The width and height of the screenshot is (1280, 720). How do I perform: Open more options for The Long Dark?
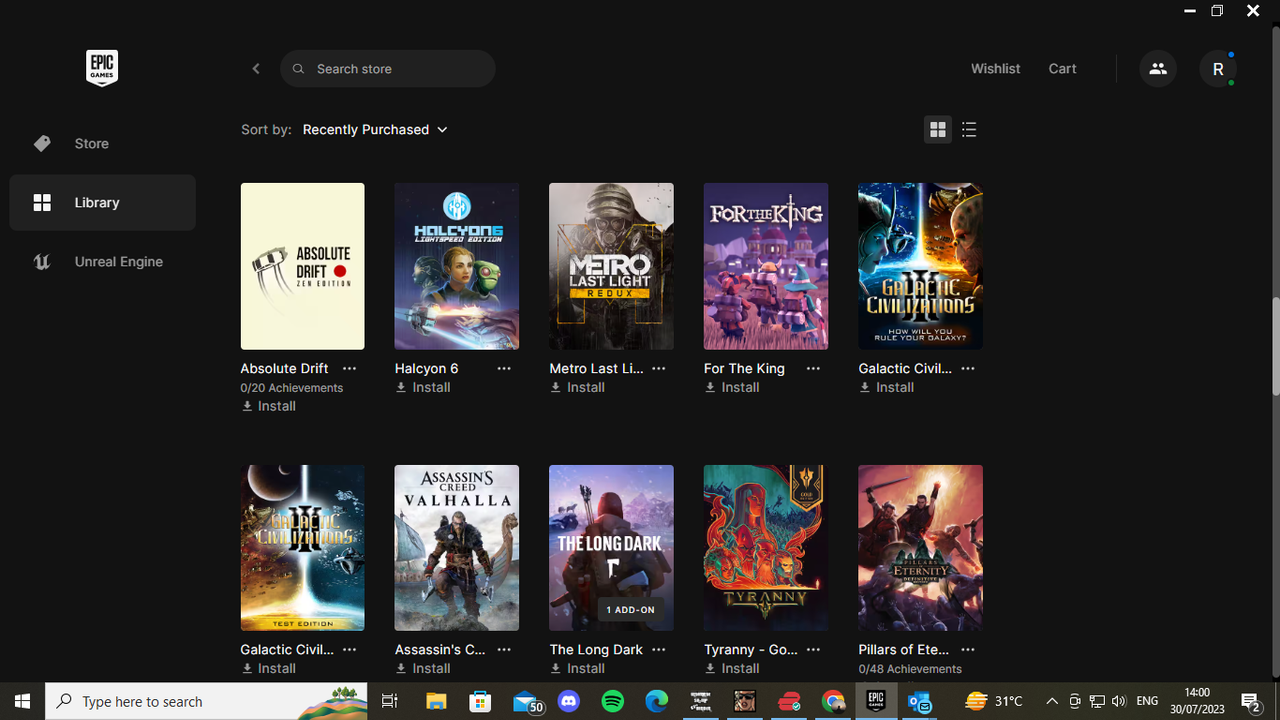(659, 650)
